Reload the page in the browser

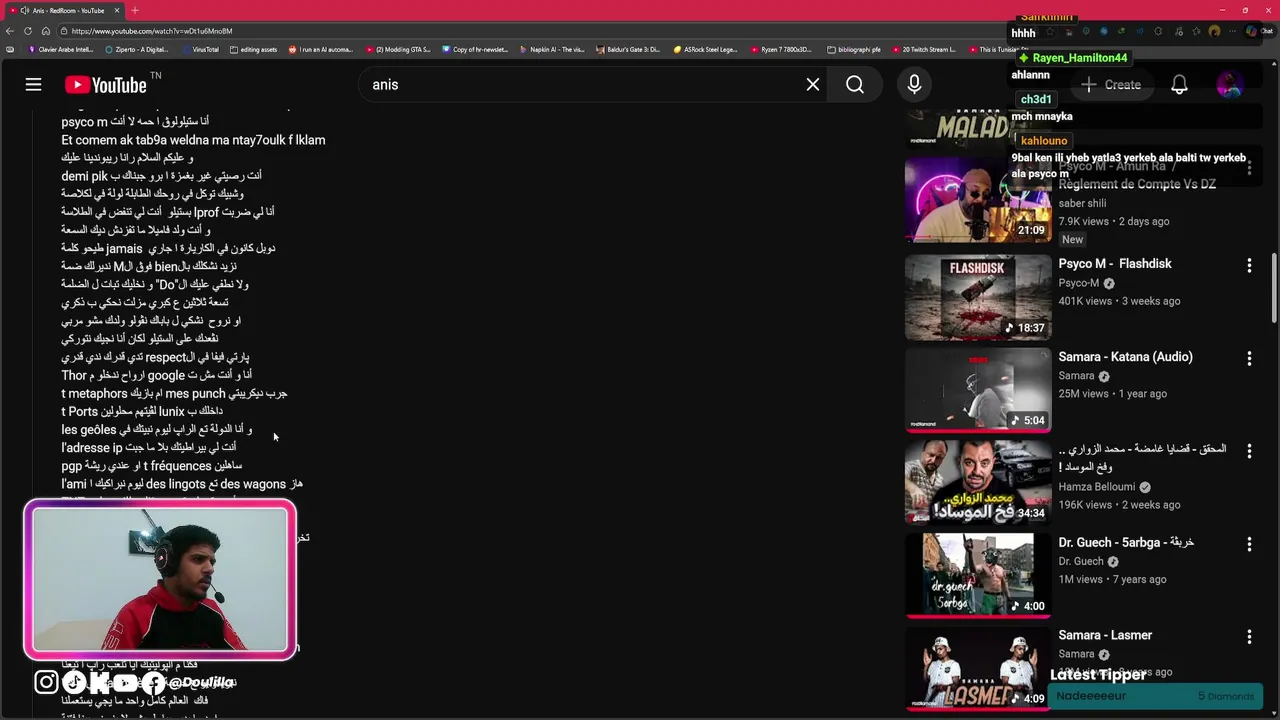coord(28,31)
